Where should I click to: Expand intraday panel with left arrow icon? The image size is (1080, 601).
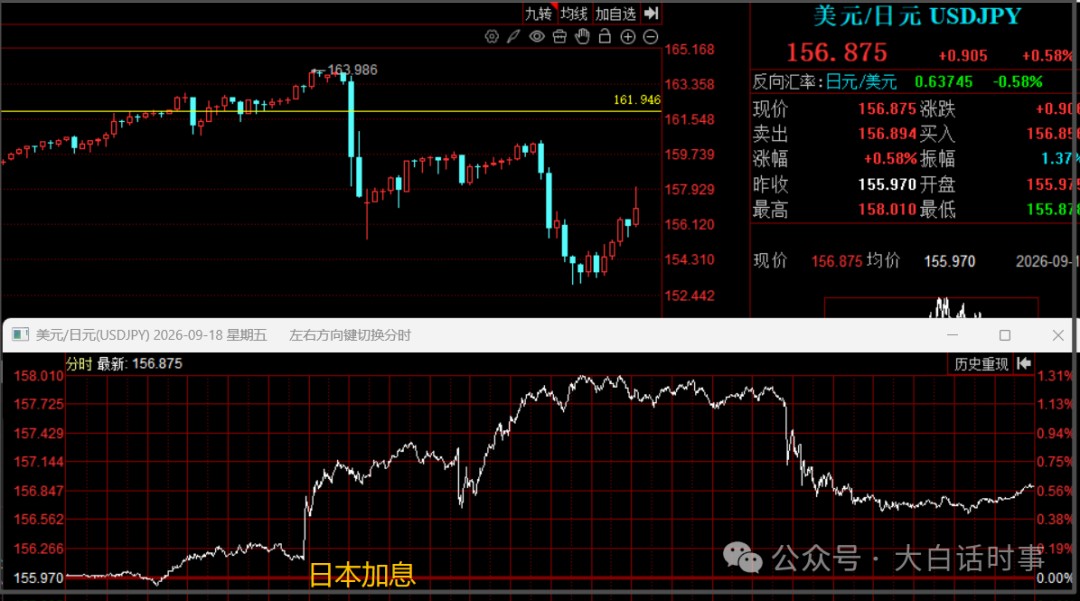[1024, 363]
